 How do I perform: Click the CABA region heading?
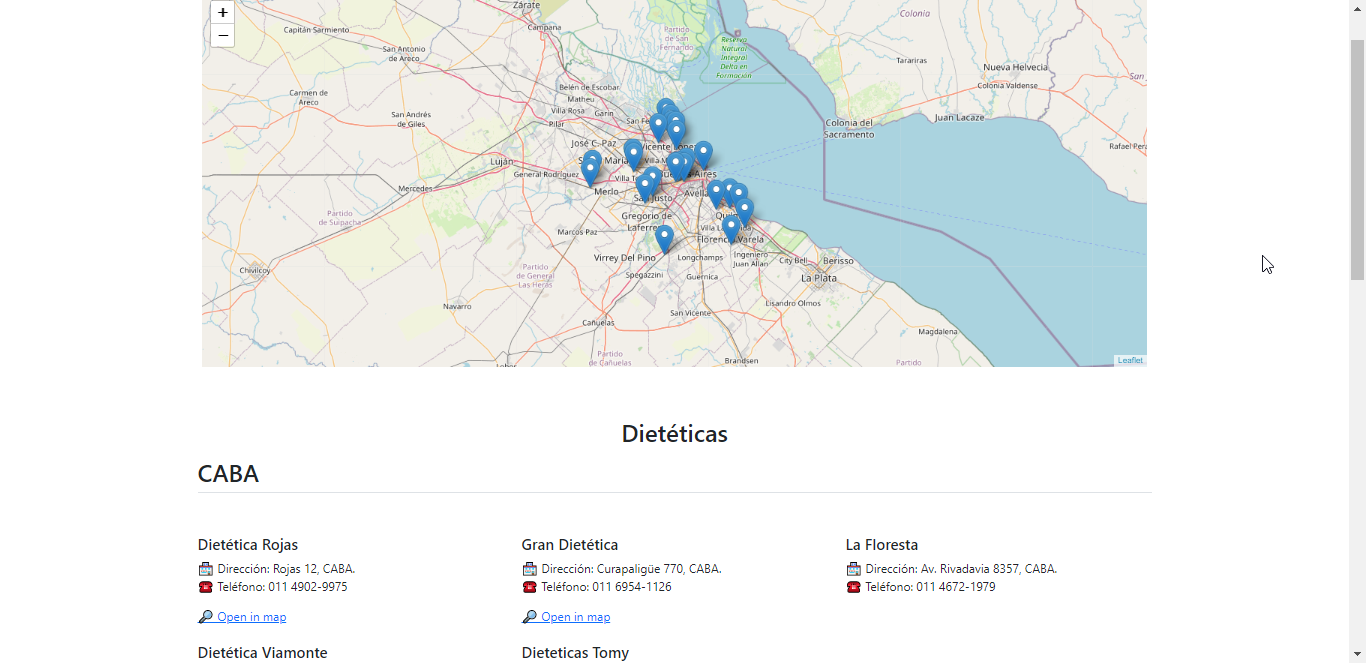pyautogui.click(x=228, y=474)
